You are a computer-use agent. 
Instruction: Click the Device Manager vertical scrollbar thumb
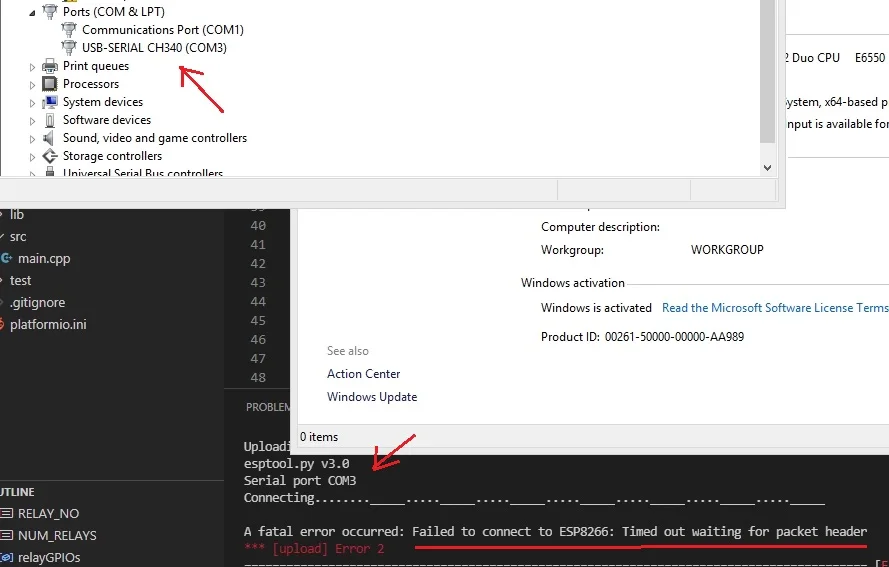click(767, 71)
